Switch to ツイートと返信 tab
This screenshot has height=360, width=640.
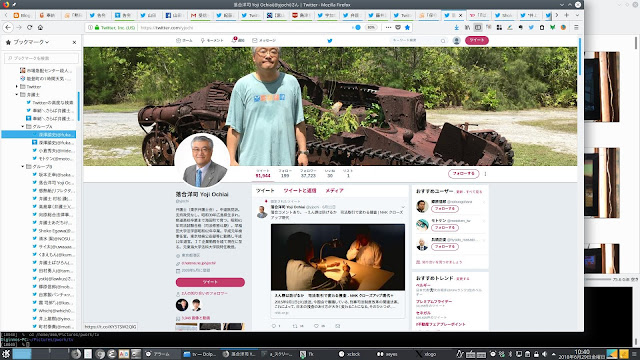[x=300, y=191]
